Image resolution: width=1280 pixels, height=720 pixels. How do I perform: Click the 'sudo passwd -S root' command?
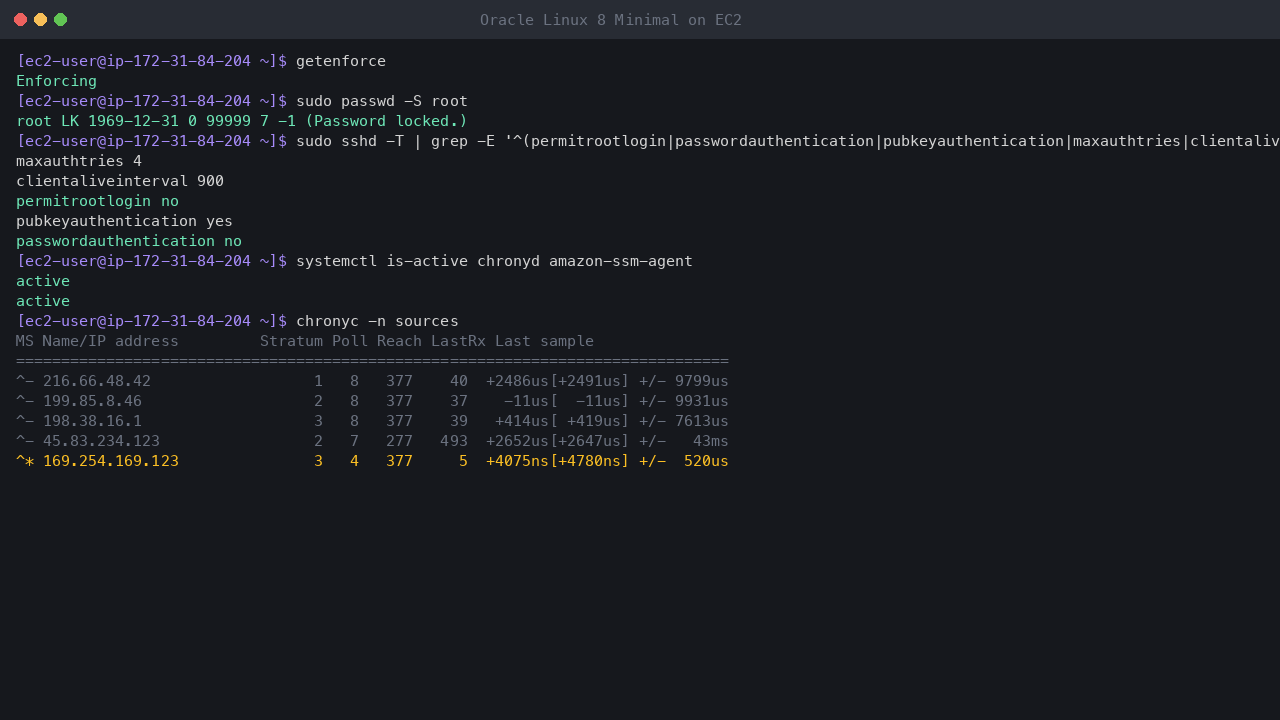(x=382, y=101)
